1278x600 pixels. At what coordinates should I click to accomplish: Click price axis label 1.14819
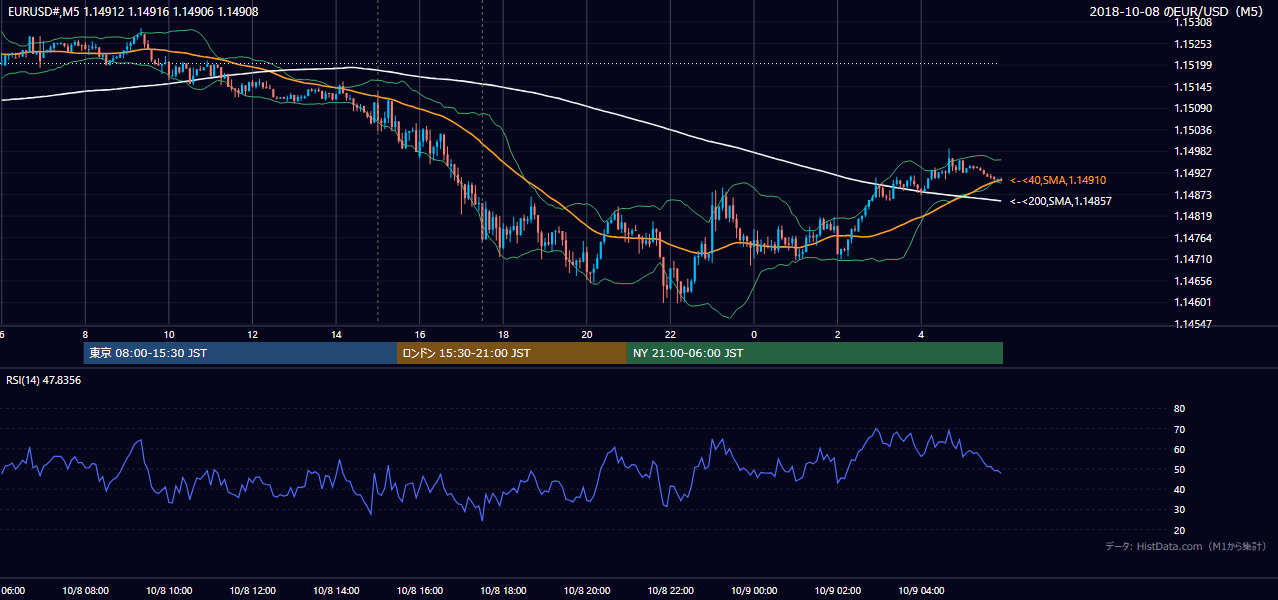pos(1192,216)
